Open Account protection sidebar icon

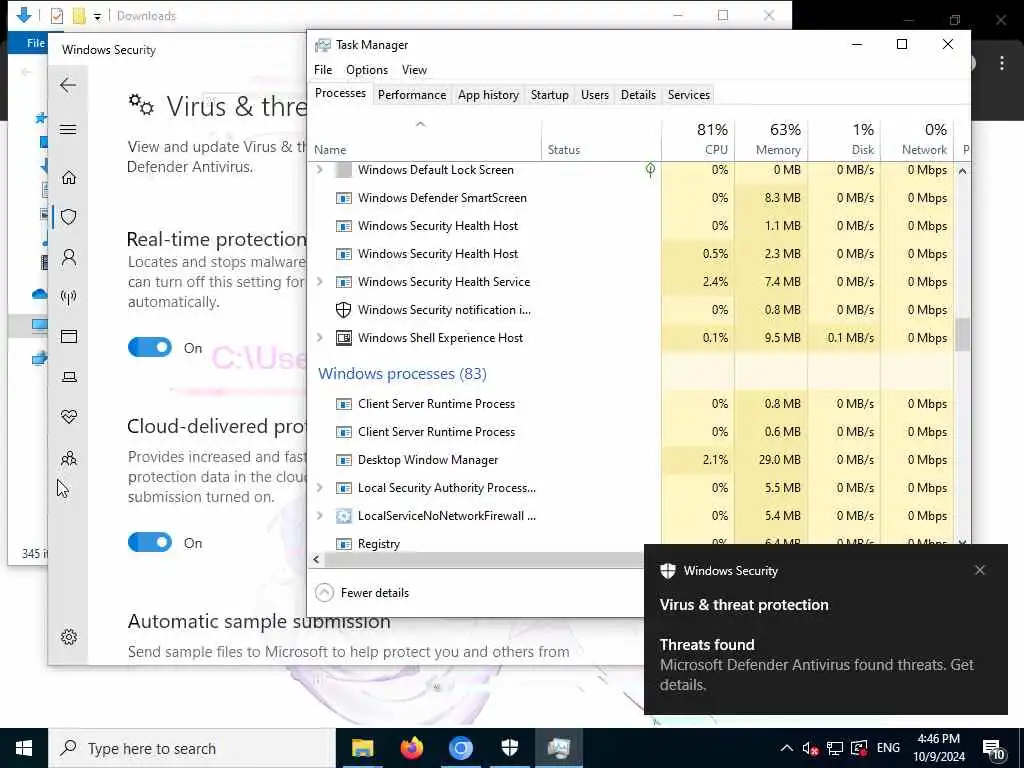pyautogui.click(x=69, y=258)
